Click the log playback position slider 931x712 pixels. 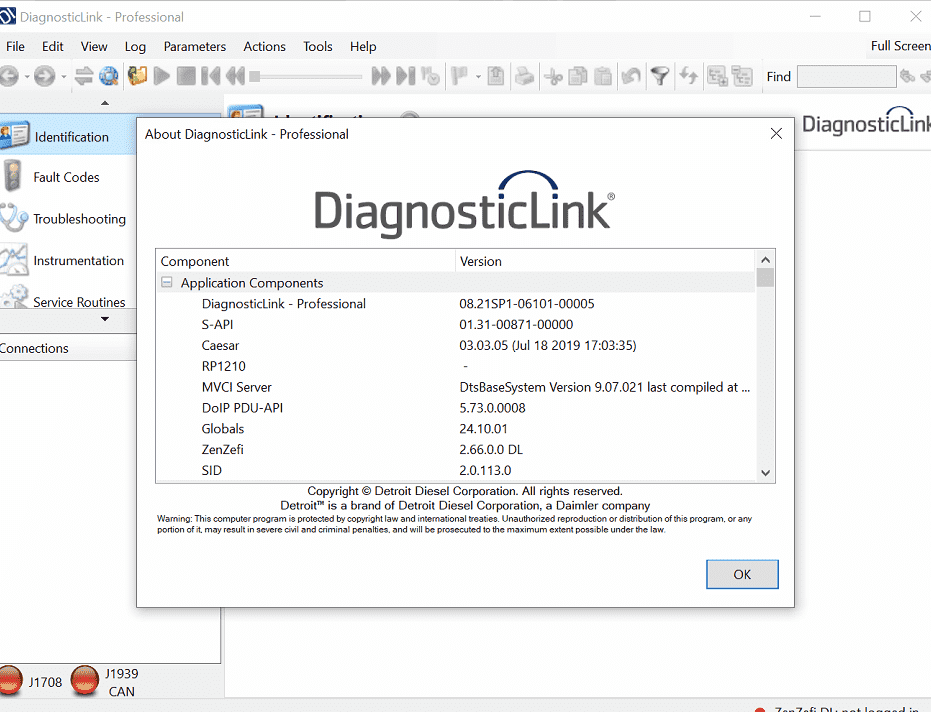coord(306,76)
